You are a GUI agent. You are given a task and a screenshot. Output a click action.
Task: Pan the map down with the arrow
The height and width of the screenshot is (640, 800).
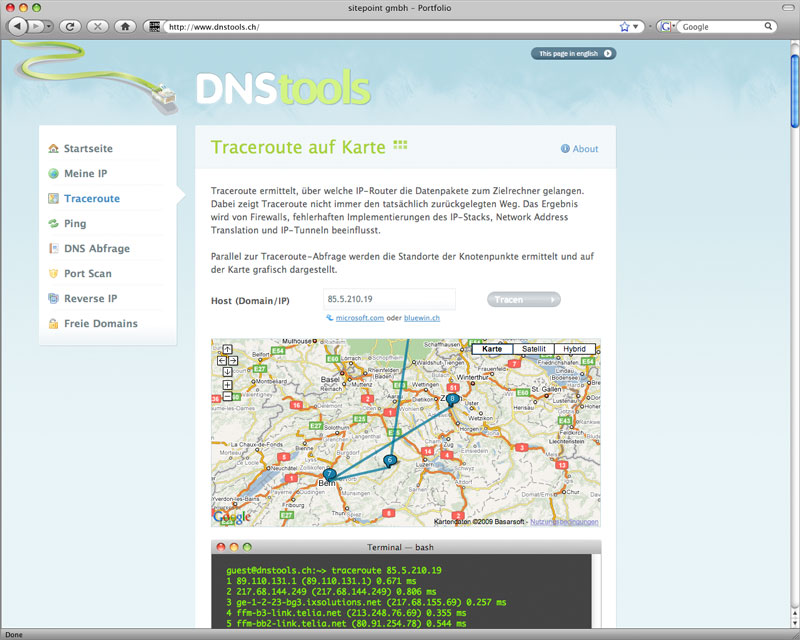coord(228,372)
